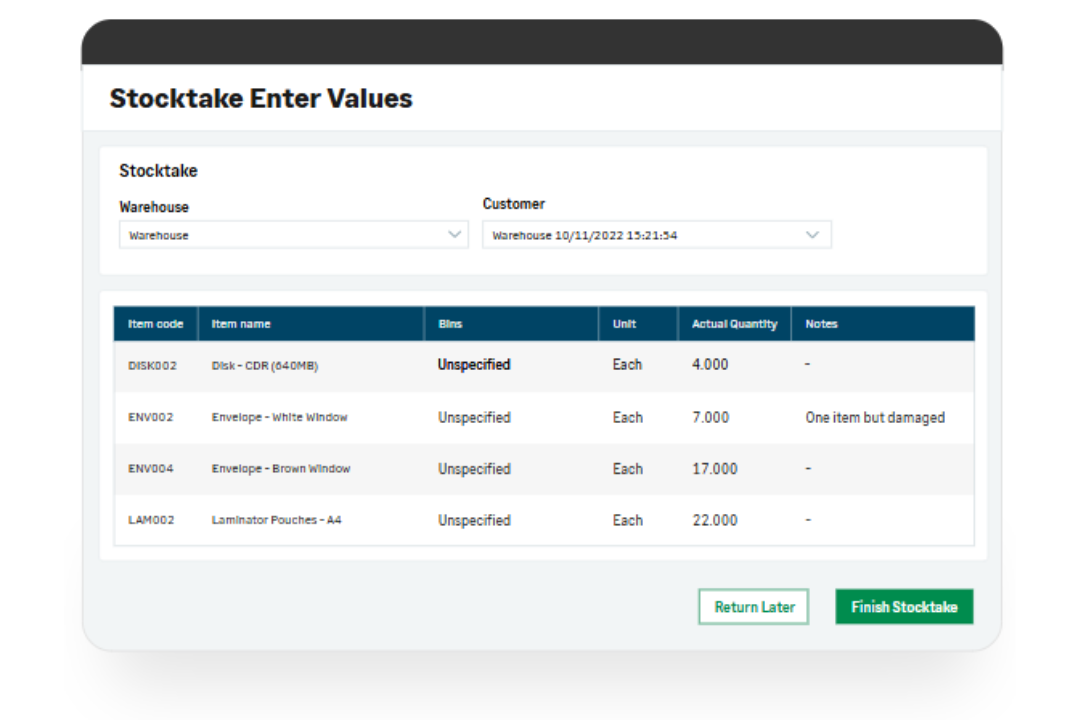Open the Warehouse dropdown chevron
1080x720 pixels.
[x=457, y=234]
